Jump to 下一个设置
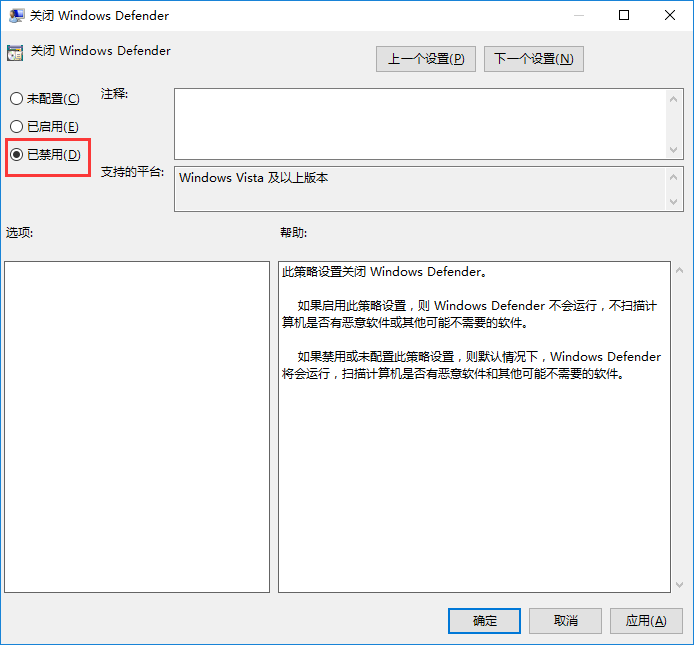The height and width of the screenshot is (645, 694). [x=533, y=59]
